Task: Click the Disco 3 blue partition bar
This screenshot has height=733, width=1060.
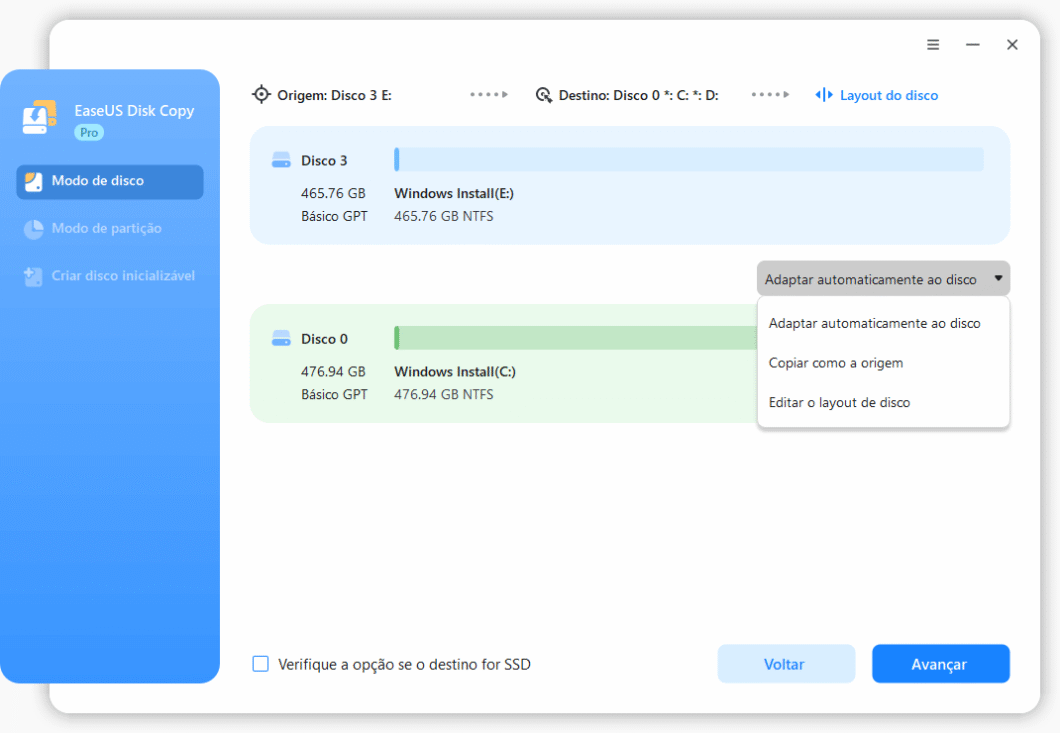Action: tap(688, 160)
